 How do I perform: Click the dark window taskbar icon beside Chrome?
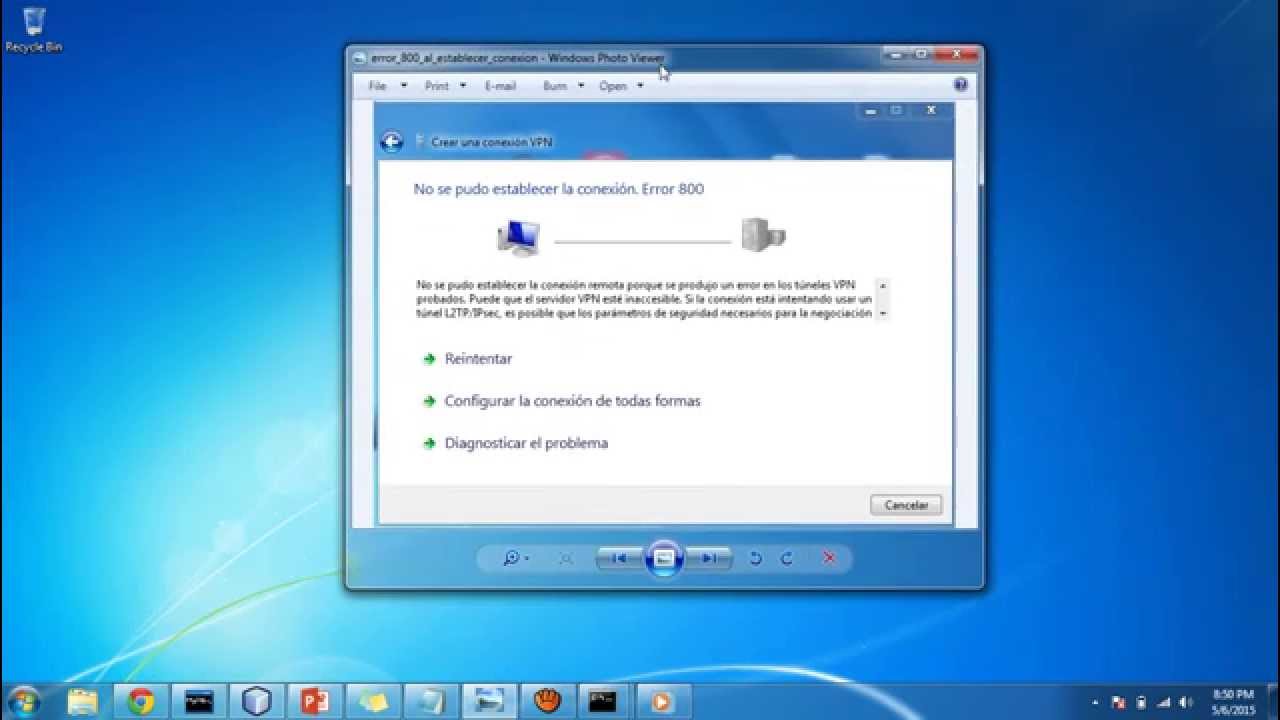click(199, 701)
